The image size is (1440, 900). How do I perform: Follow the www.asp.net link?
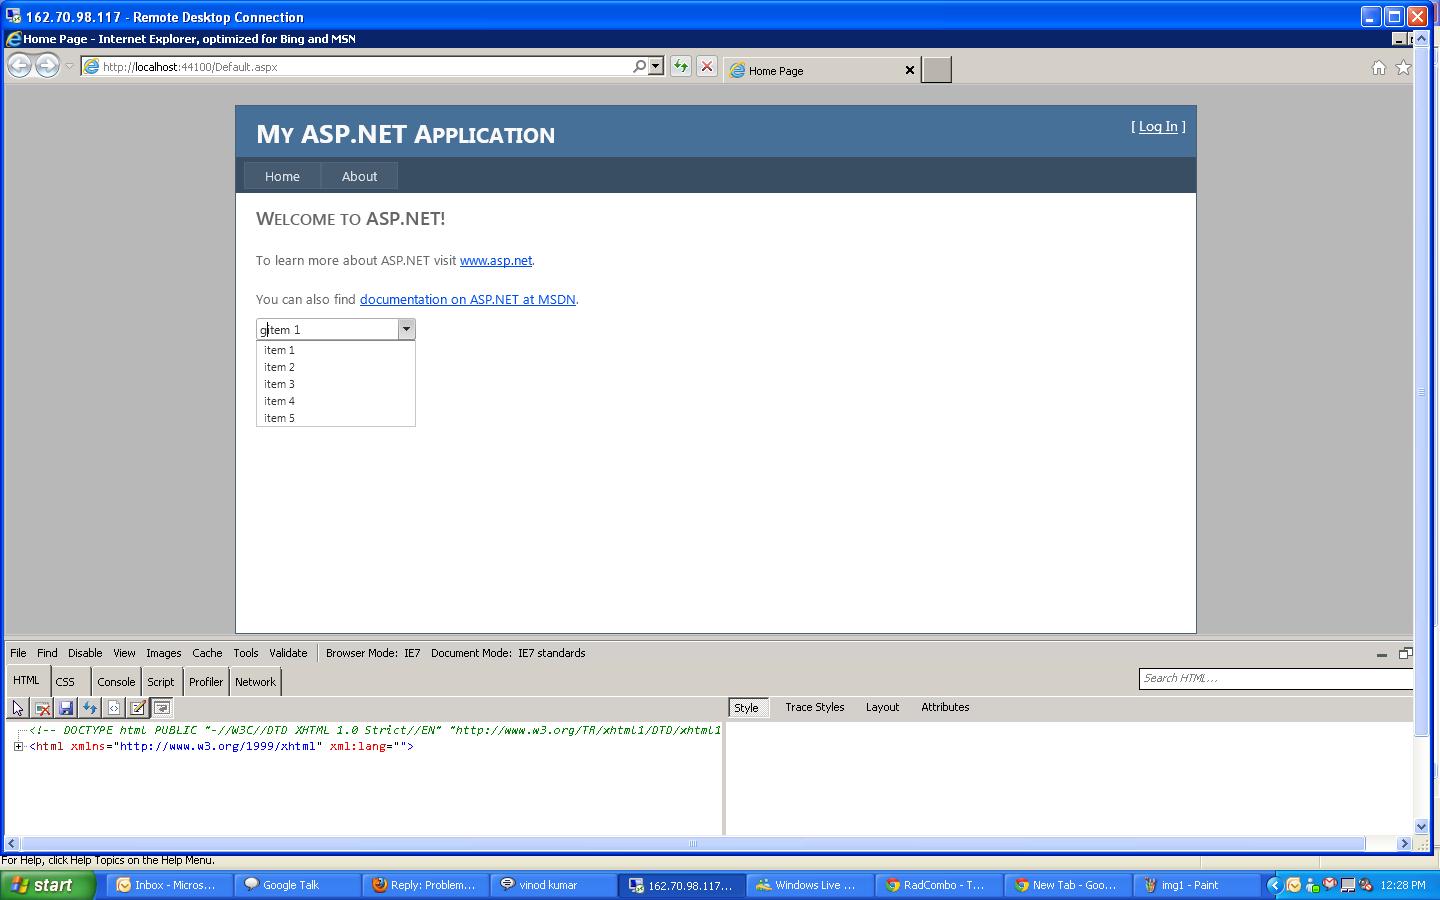496,260
